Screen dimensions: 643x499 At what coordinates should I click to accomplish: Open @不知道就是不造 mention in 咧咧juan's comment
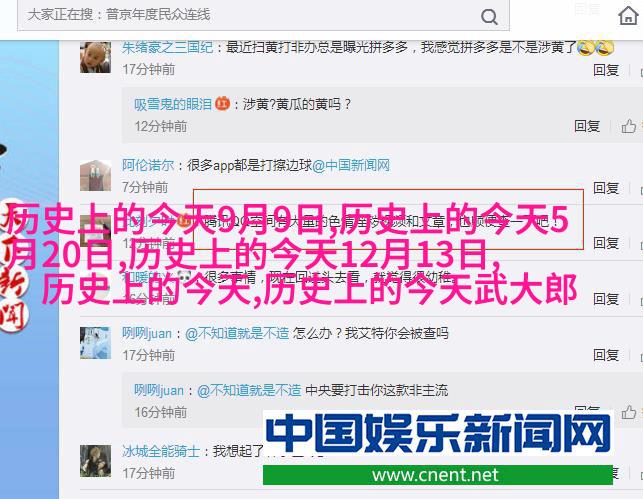pyautogui.click(x=237, y=333)
